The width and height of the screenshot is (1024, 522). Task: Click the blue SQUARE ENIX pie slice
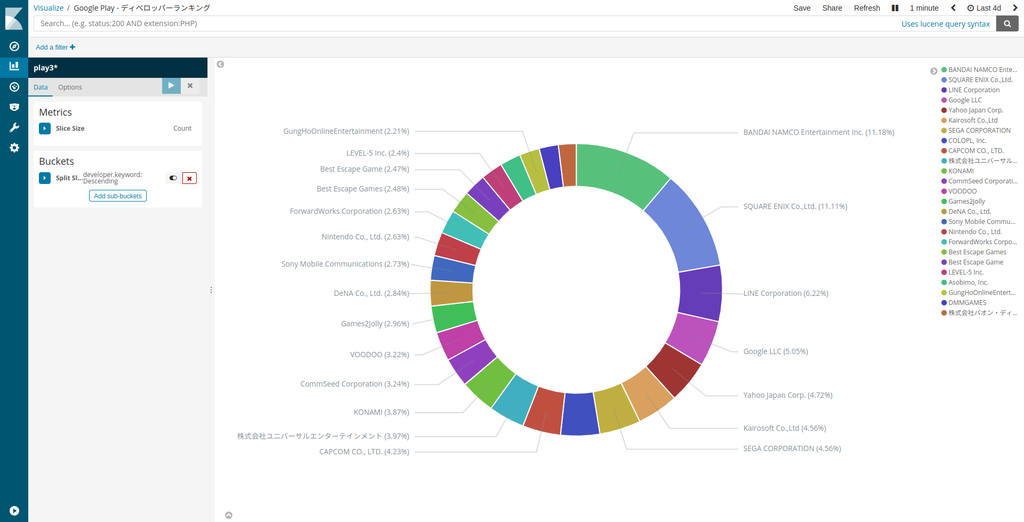pos(687,227)
